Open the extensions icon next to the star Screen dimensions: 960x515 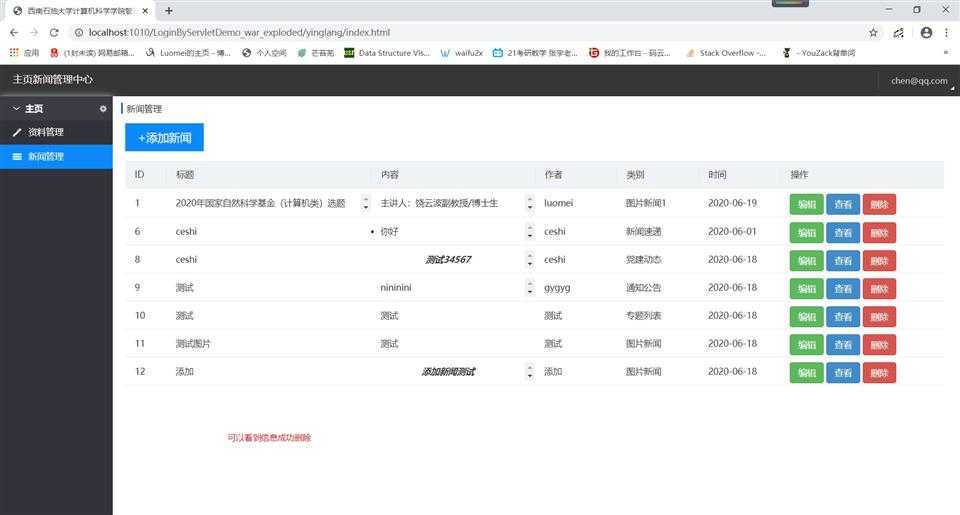898,33
